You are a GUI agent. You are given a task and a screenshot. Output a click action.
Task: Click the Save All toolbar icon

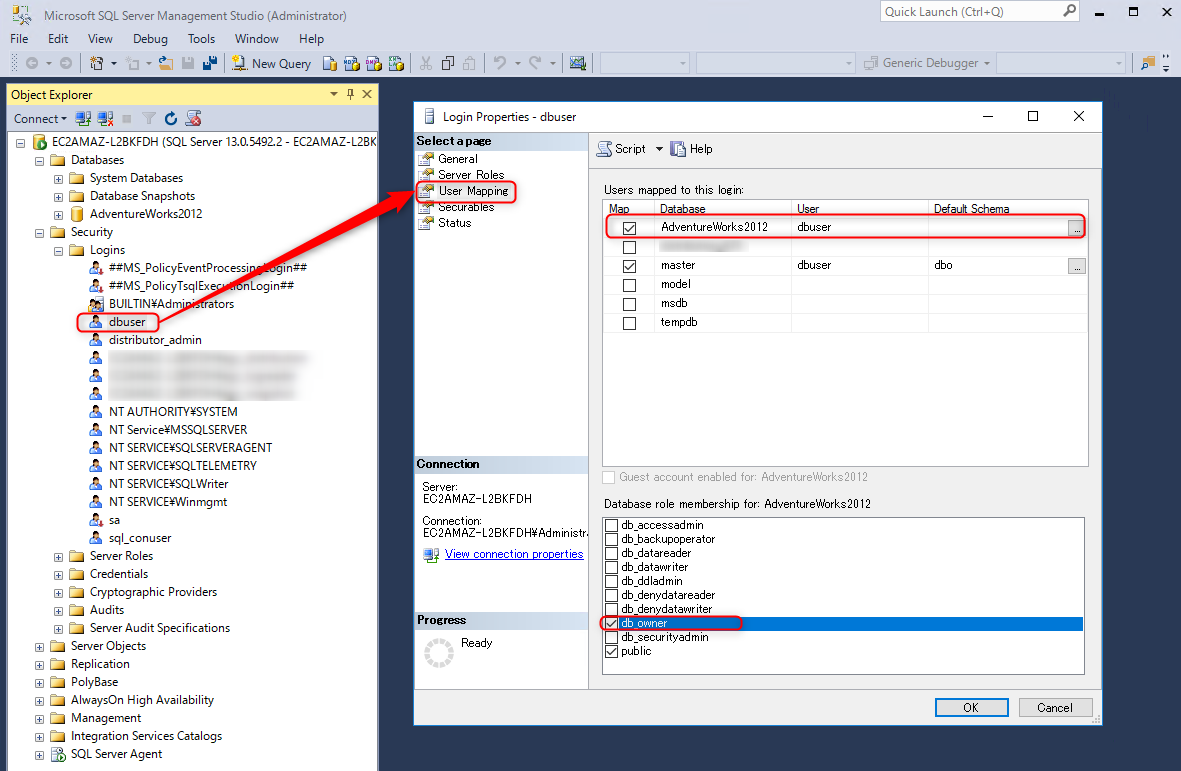210,63
